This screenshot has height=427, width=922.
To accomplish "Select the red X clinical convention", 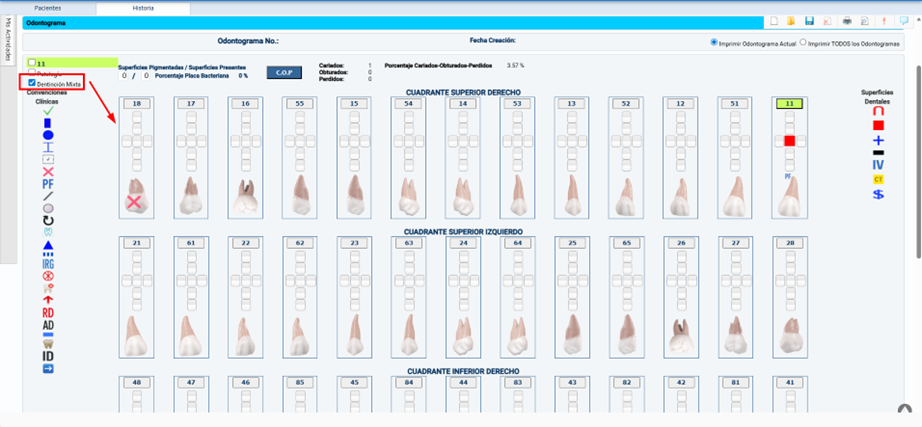I will pos(48,171).
